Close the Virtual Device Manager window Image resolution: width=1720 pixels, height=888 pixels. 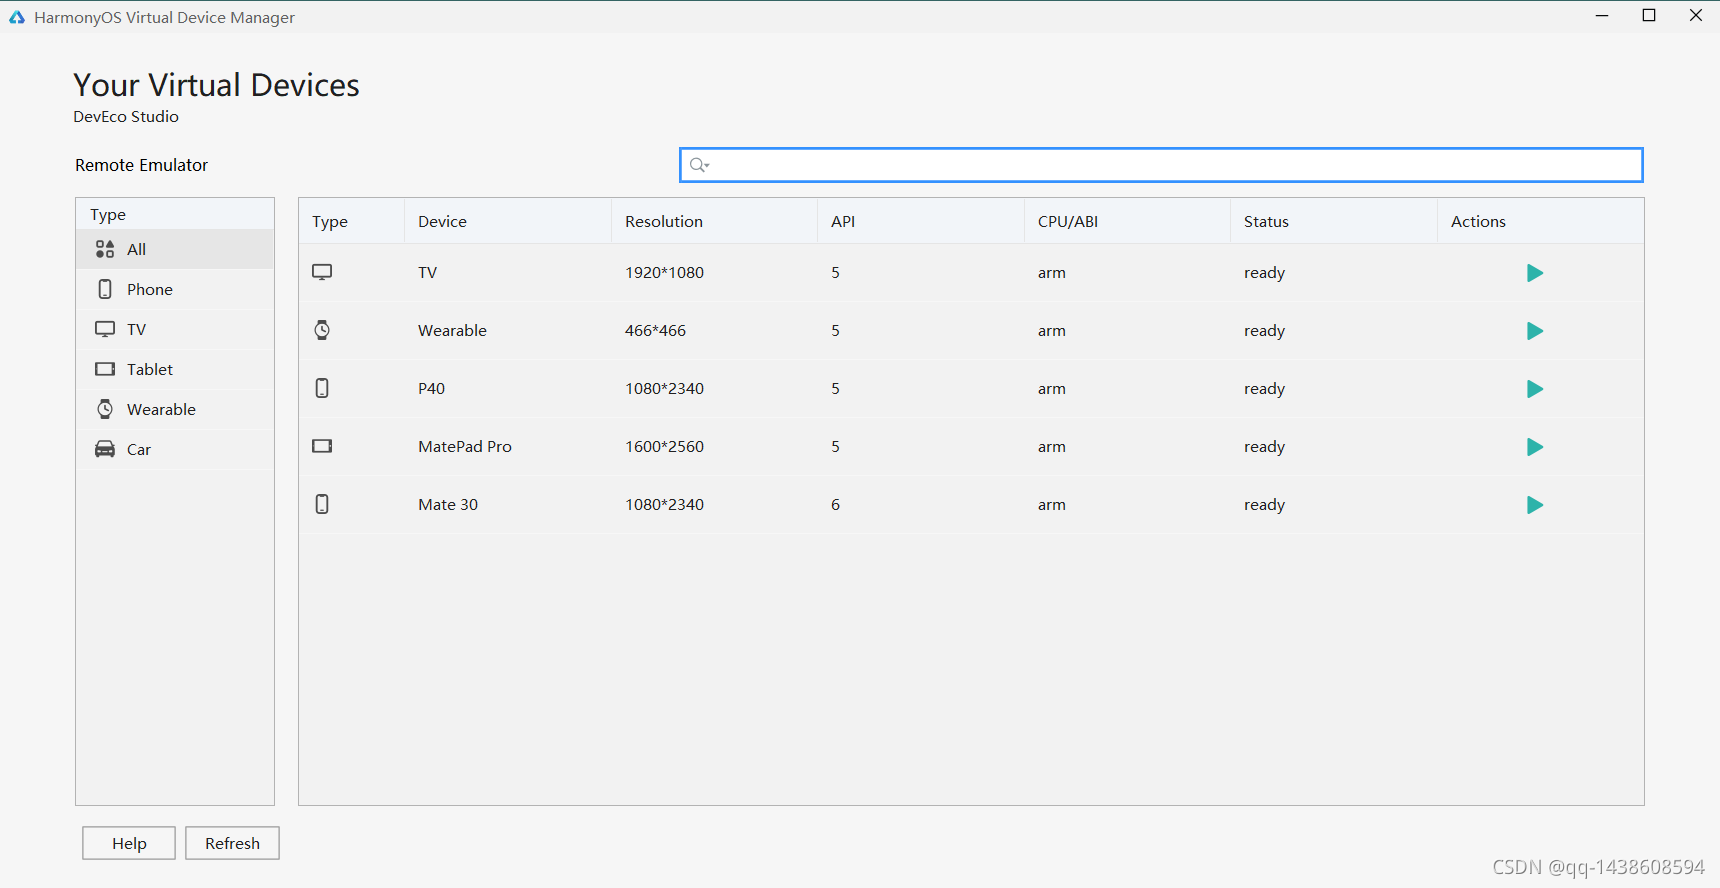tap(1696, 15)
